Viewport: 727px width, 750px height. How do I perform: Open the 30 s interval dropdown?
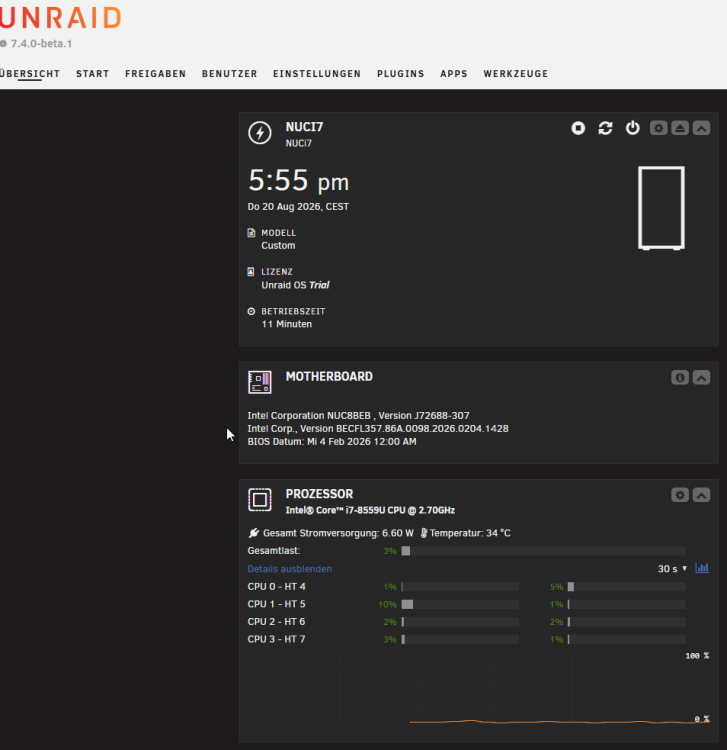pos(672,569)
